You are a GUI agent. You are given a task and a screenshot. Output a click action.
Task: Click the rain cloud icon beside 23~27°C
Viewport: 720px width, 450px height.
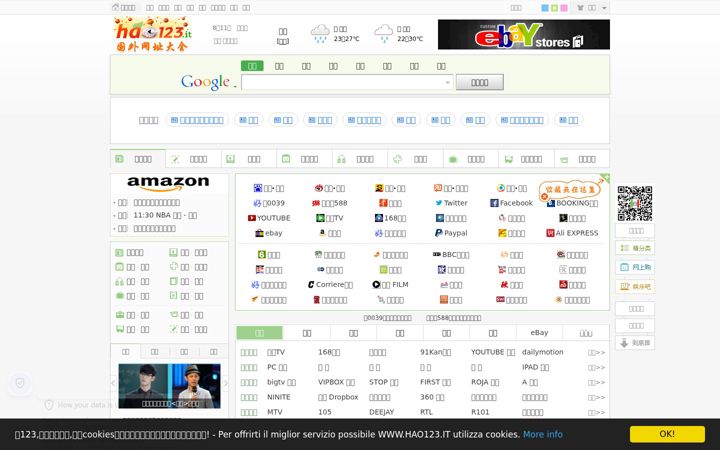coord(320,34)
